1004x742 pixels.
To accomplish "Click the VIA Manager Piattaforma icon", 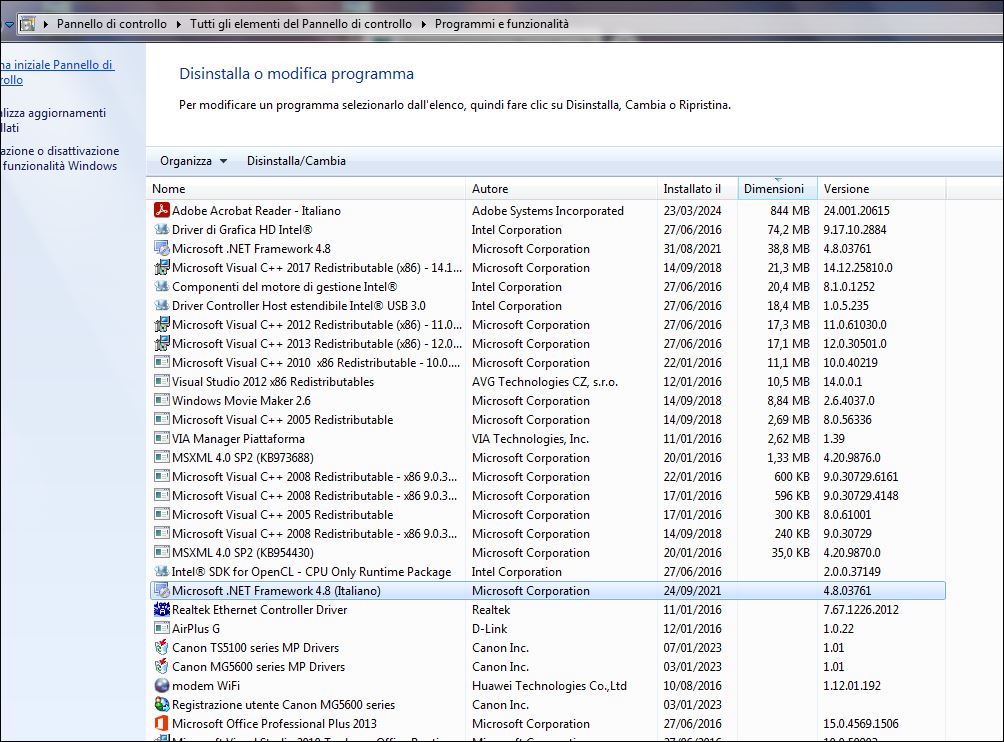I will point(161,439).
